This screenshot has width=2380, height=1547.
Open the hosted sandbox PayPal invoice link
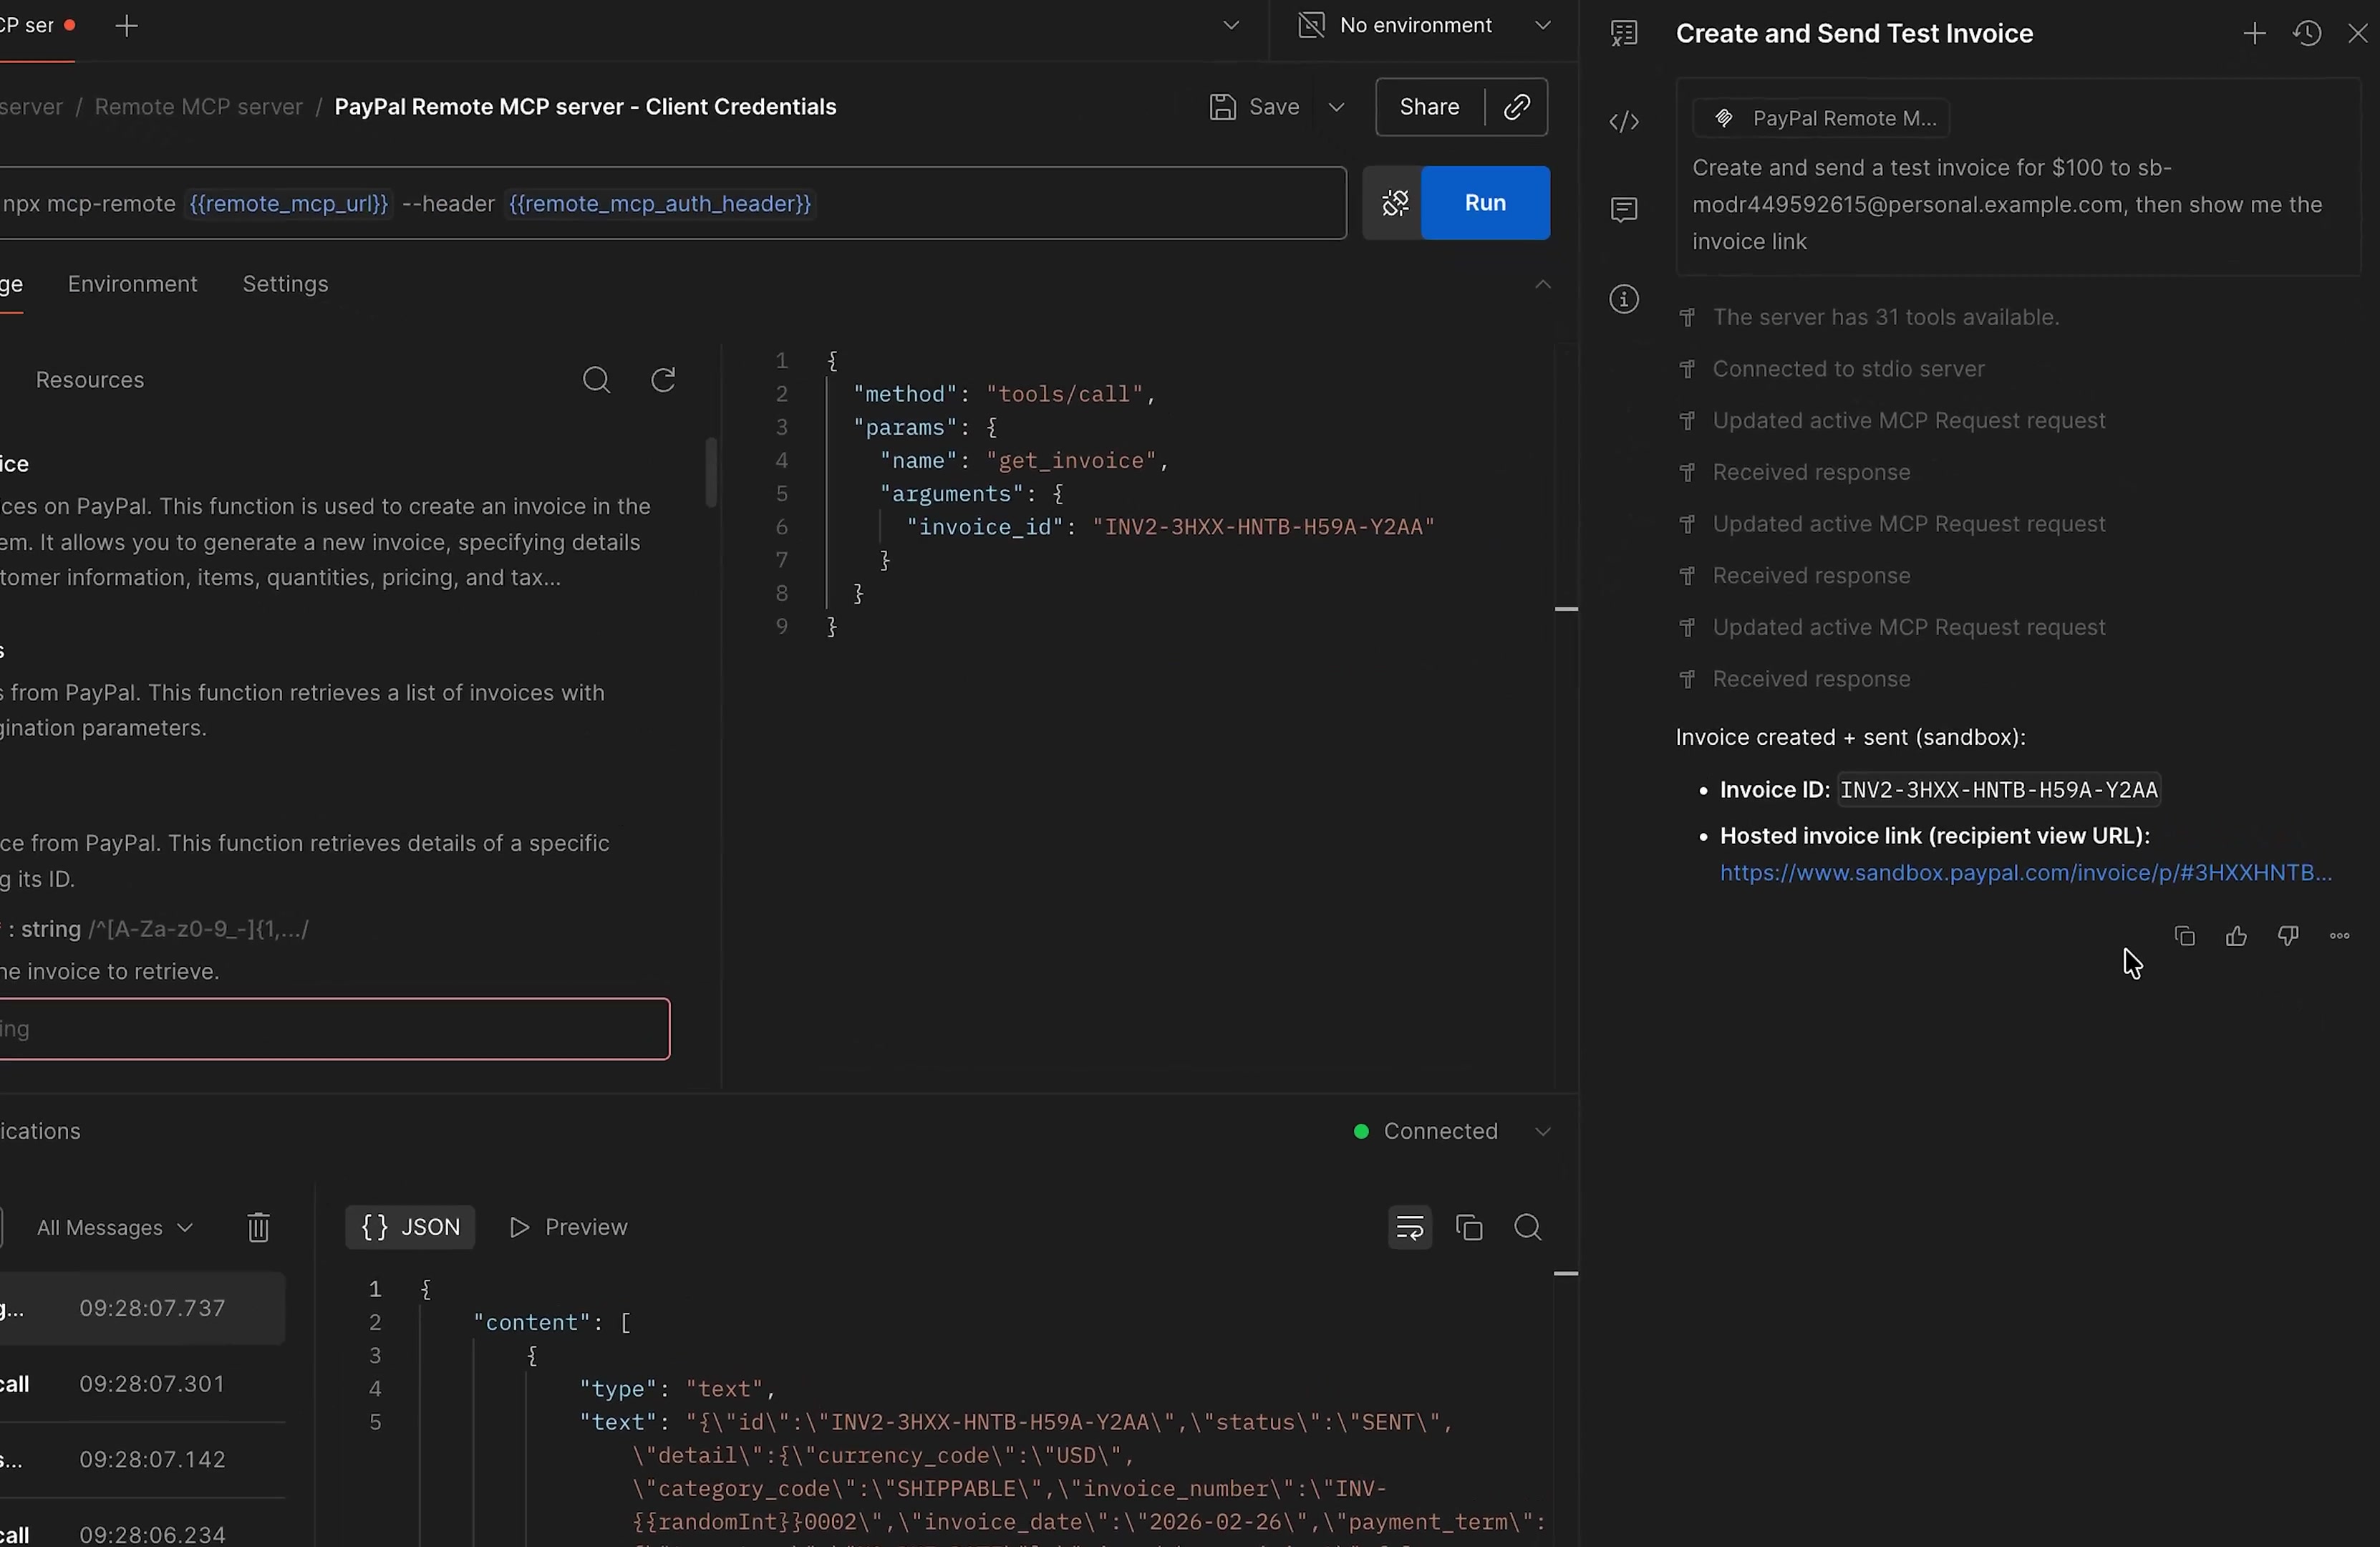(2025, 873)
